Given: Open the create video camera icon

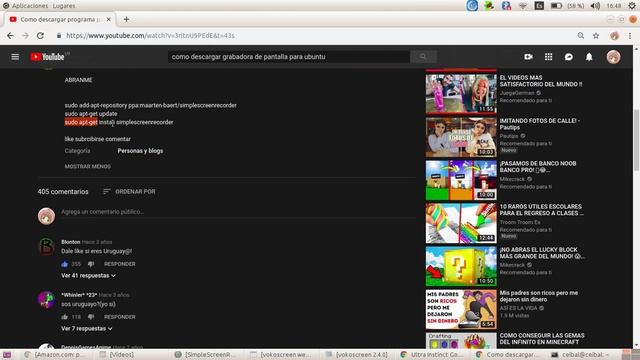Looking at the screenshot, I should 528,57.
